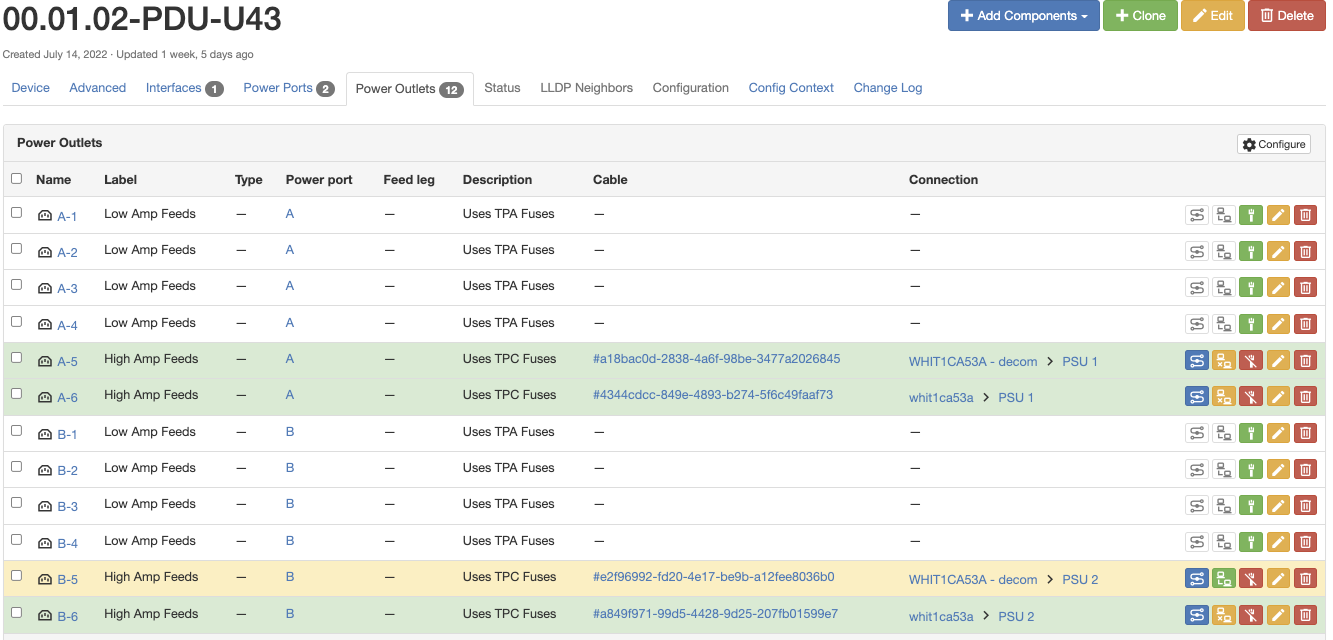
Task: Click the green Clone button
Action: [x=1140, y=15]
